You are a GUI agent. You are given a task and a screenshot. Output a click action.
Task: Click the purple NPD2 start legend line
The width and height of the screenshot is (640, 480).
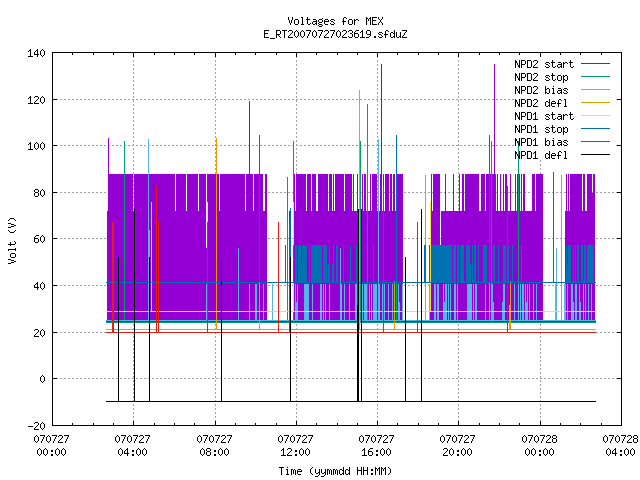(595, 64)
